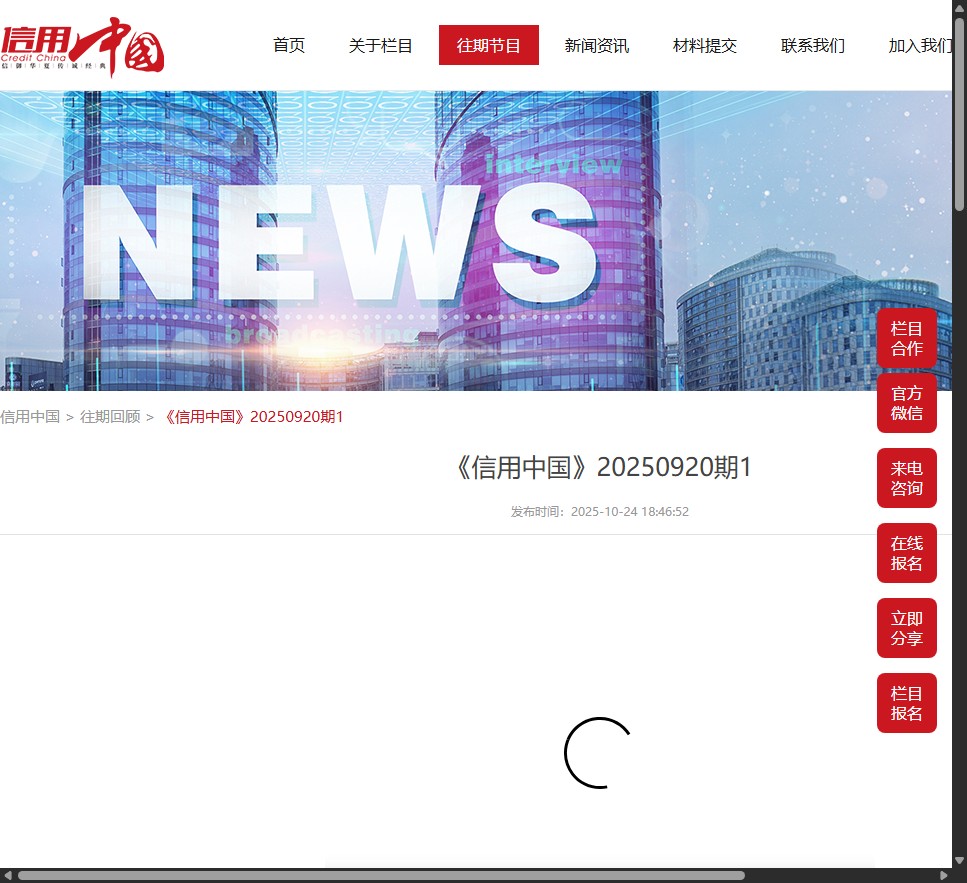
Task: Go to 关于栏目 in the navigation
Action: [380, 45]
